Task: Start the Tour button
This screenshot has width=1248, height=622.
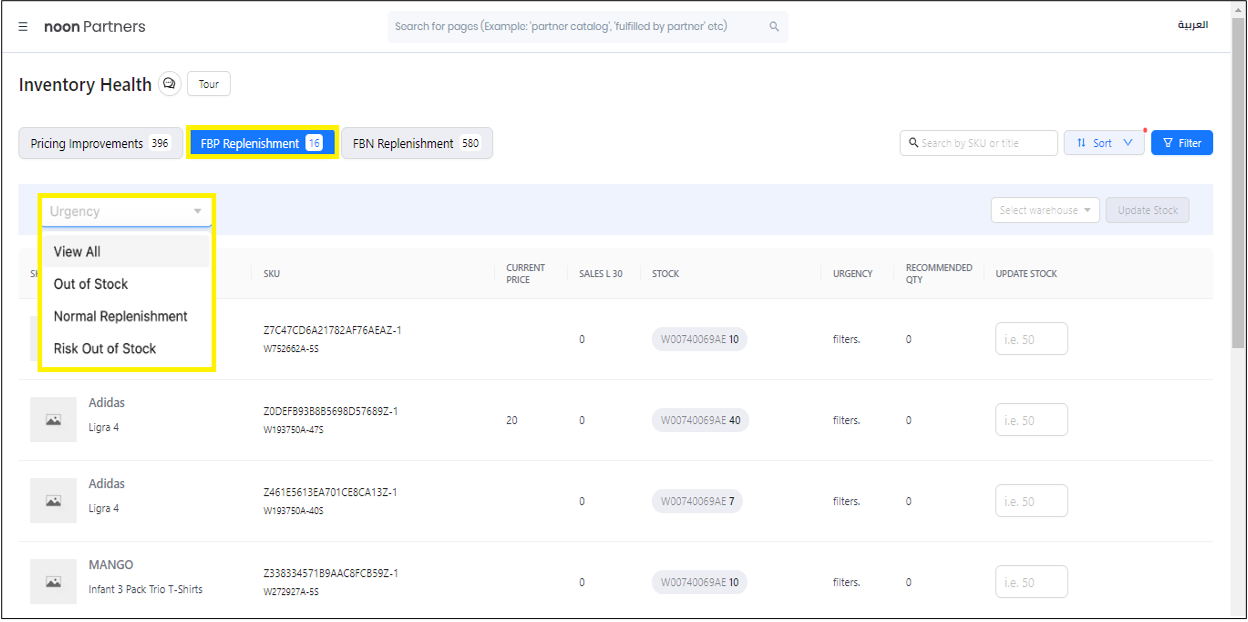Action: click(209, 84)
